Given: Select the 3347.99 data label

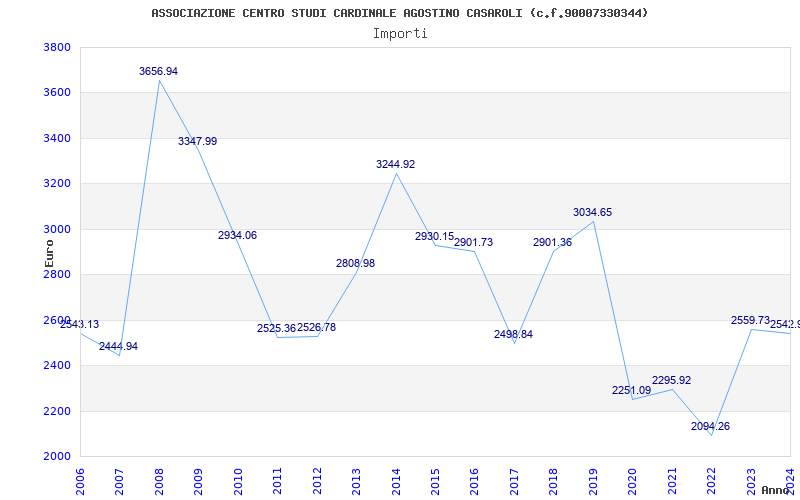Looking at the screenshot, I should tap(197, 141).
